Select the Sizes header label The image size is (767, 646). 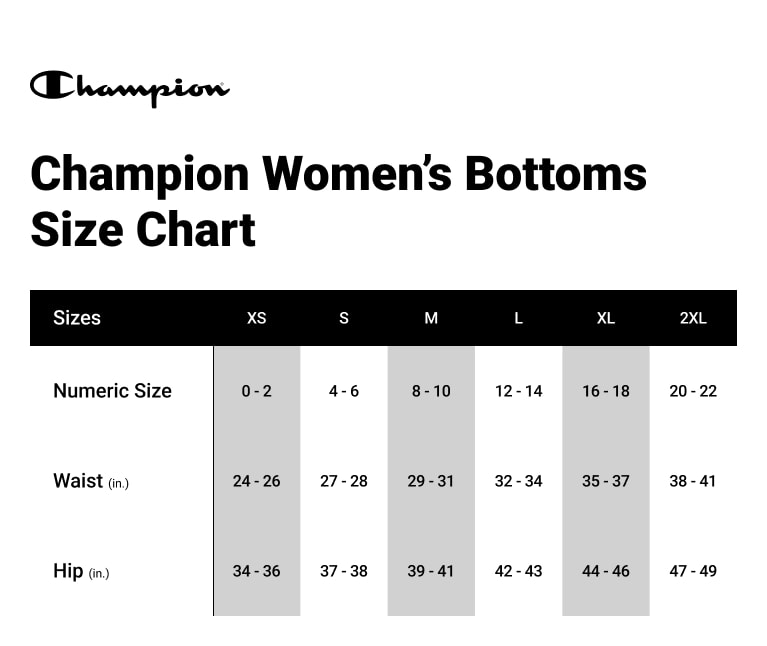pos(77,318)
